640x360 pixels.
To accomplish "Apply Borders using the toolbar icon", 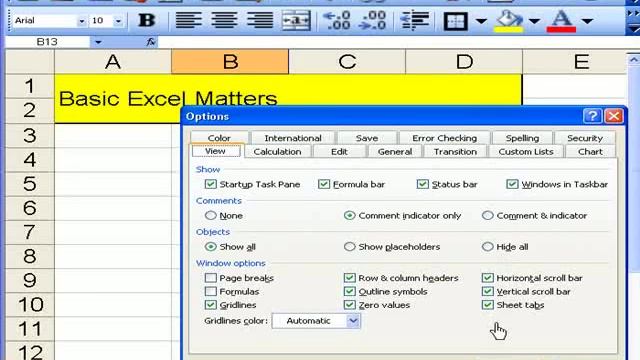I will point(456,20).
